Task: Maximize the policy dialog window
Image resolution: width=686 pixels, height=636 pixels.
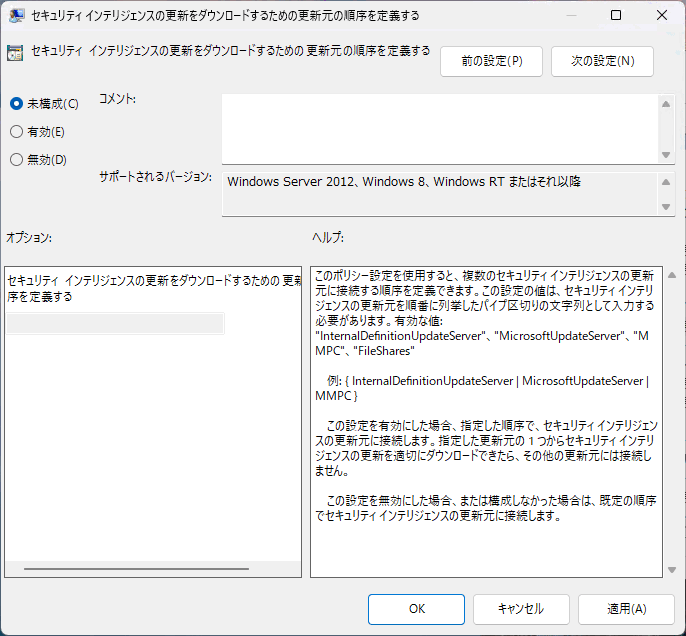Action: [615, 15]
